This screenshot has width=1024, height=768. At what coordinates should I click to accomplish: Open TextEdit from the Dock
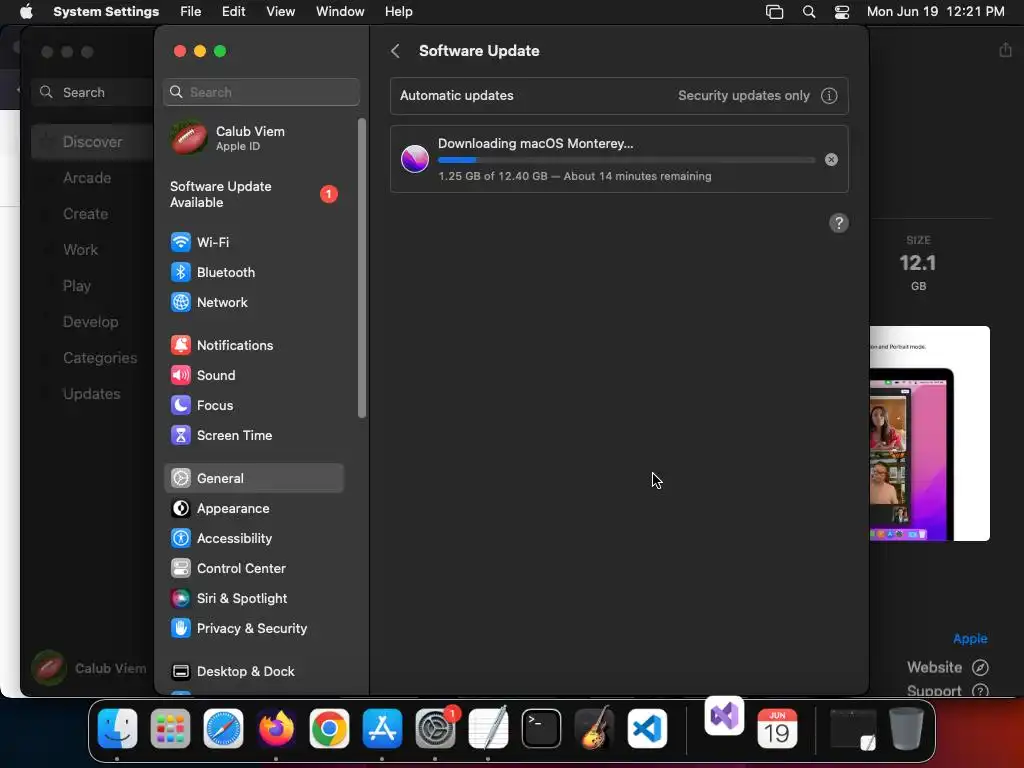(488, 728)
